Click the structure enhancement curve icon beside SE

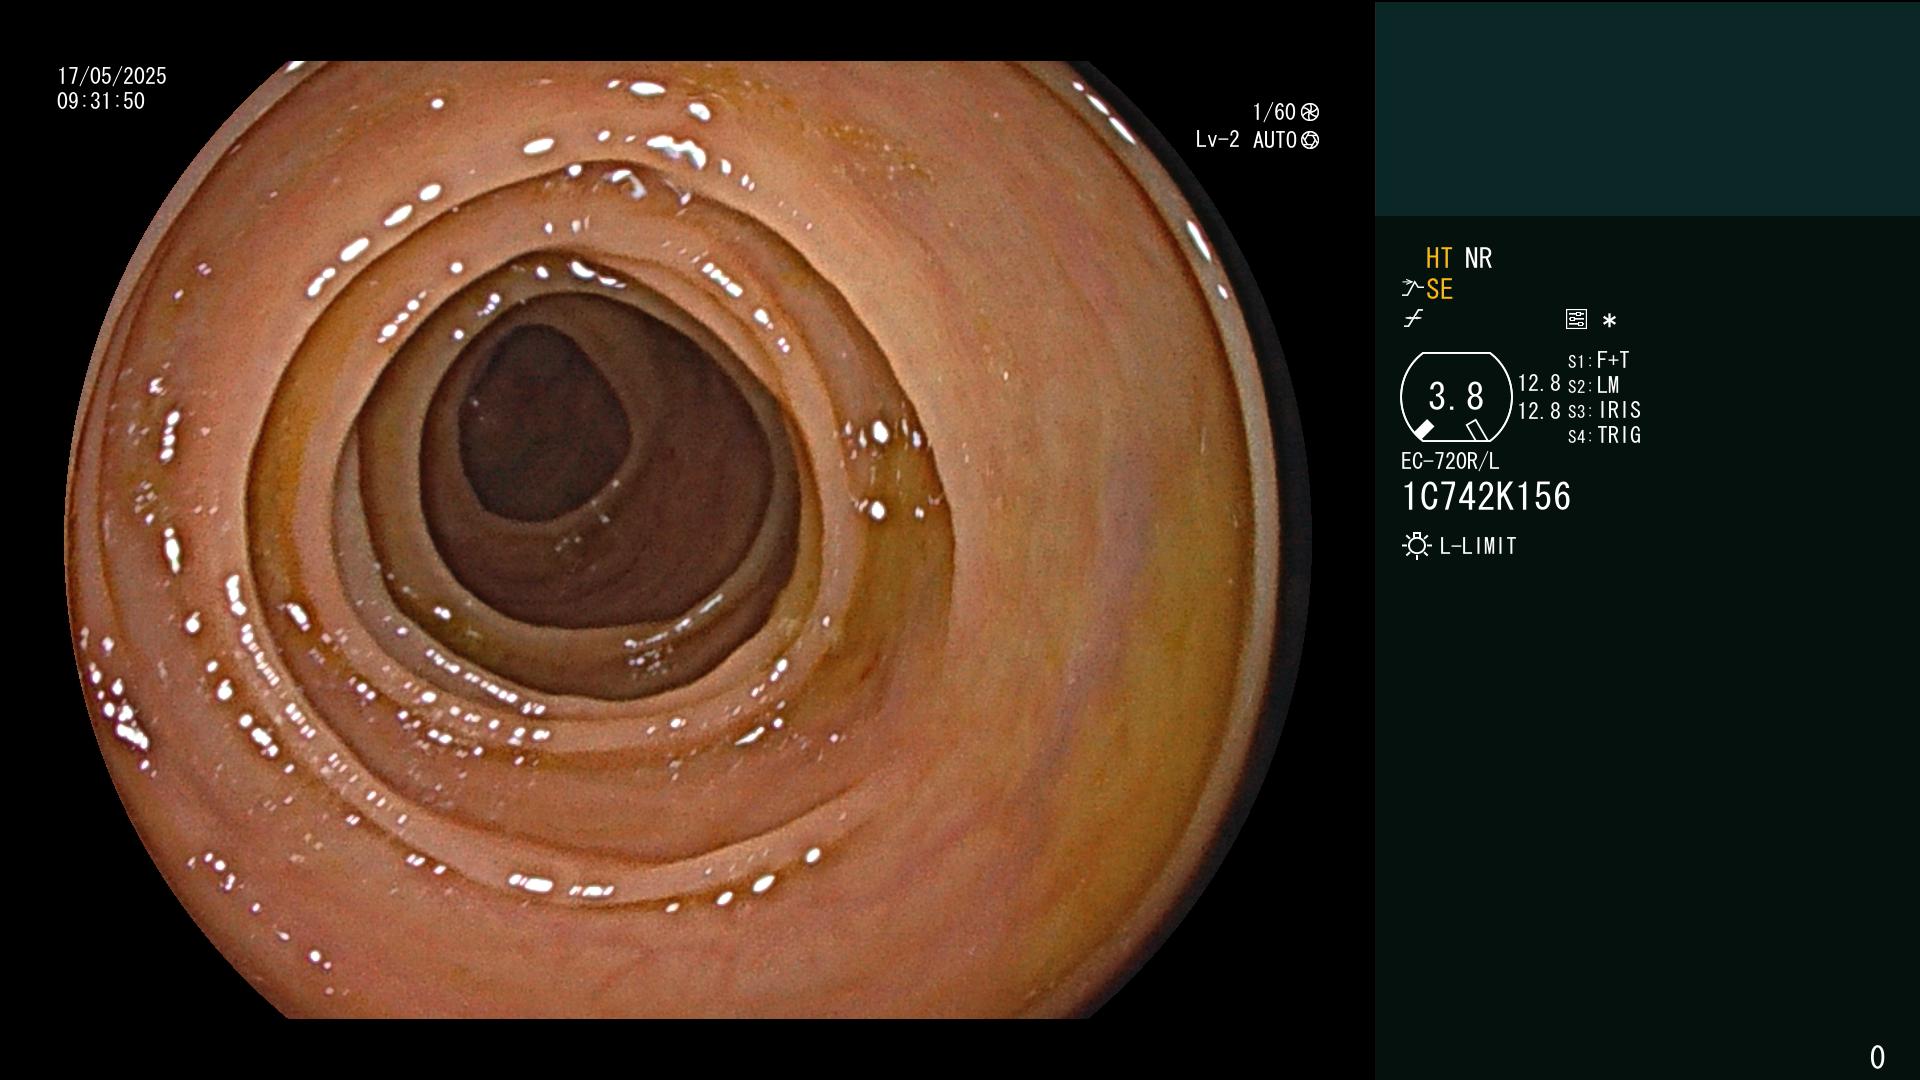(1412, 288)
